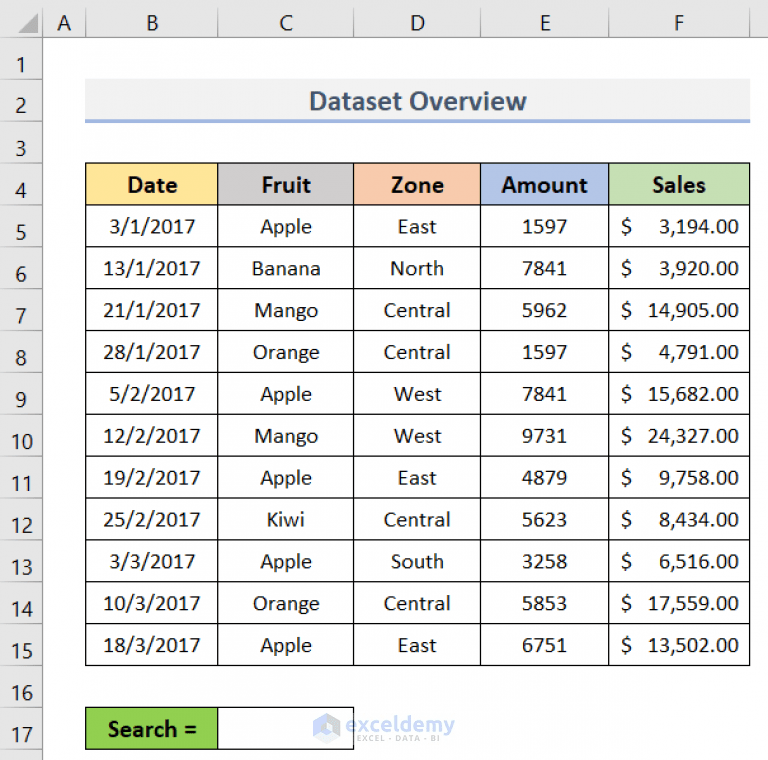Select row 1 header
The width and height of the screenshot is (768, 760).
click(21, 59)
